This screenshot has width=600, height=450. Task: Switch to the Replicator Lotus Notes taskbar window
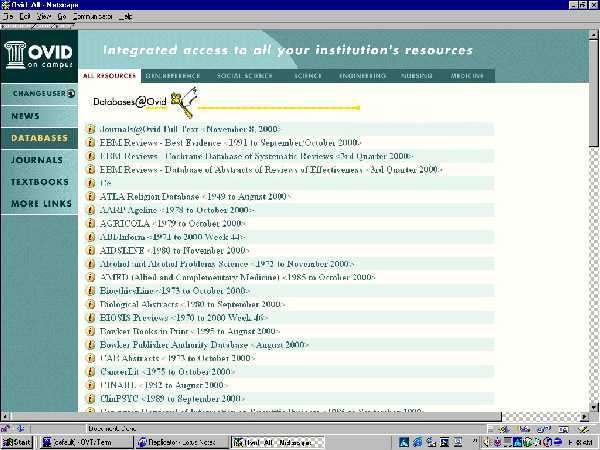click(x=181, y=442)
